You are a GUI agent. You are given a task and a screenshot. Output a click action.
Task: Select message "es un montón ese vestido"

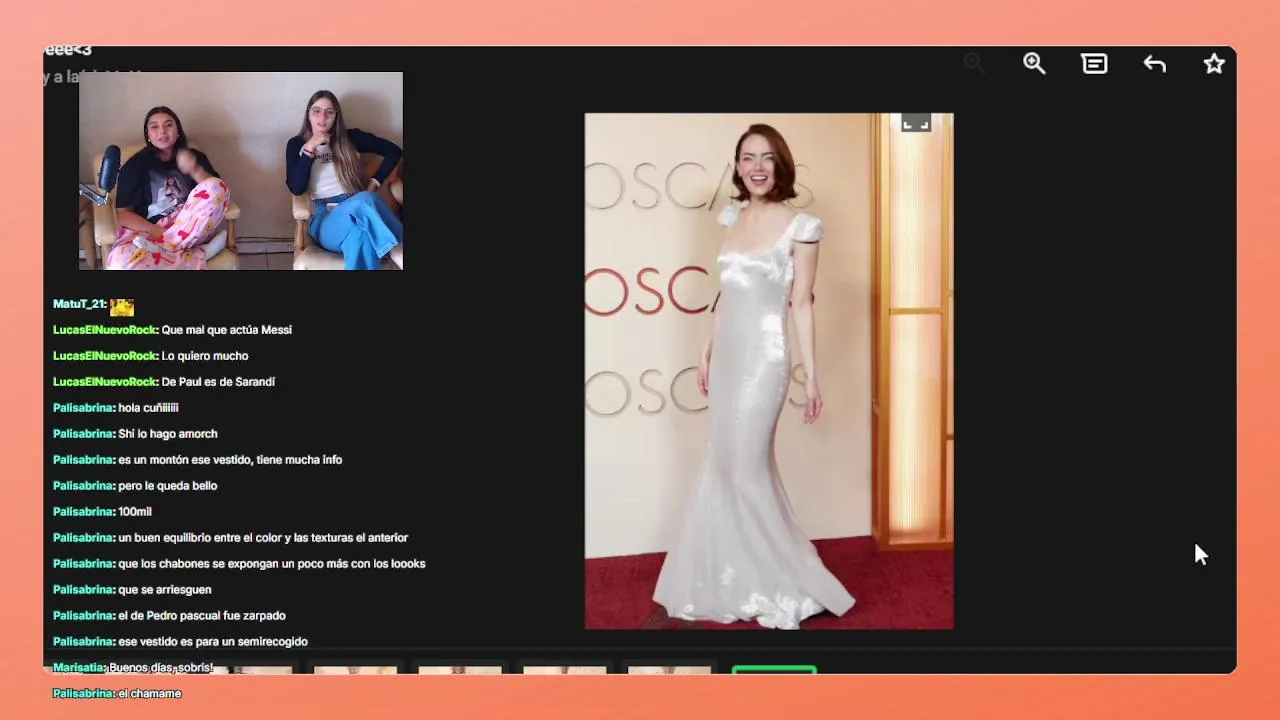[230, 460]
